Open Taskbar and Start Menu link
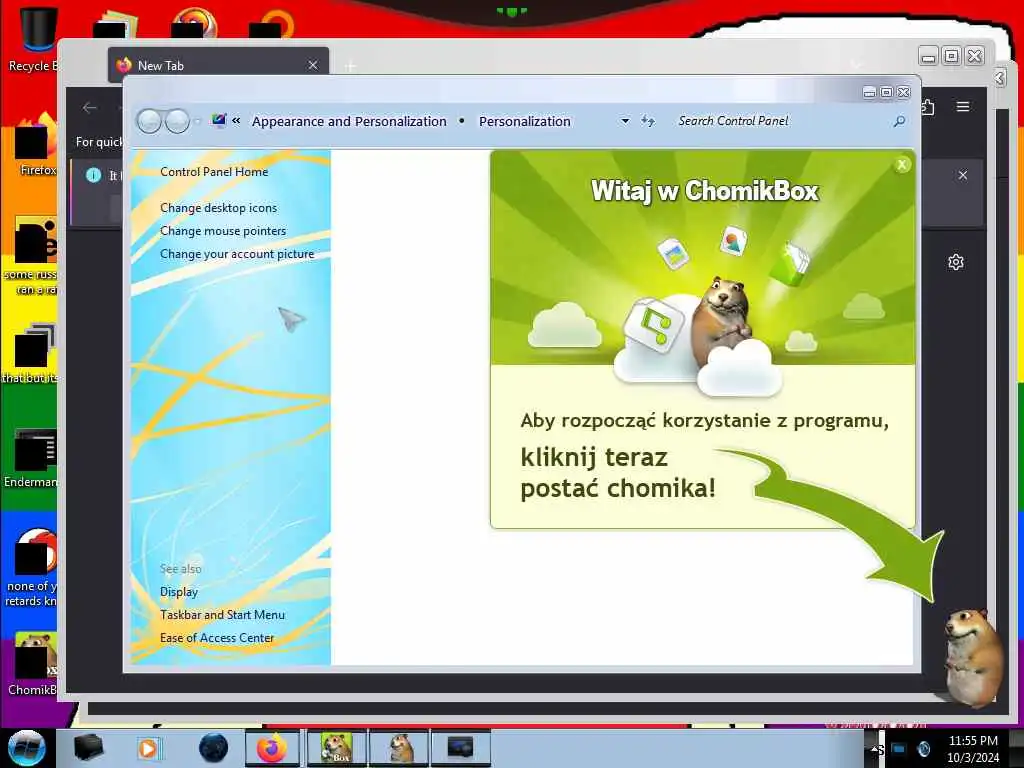The height and width of the screenshot is (768, 1024). coord(222,615)
